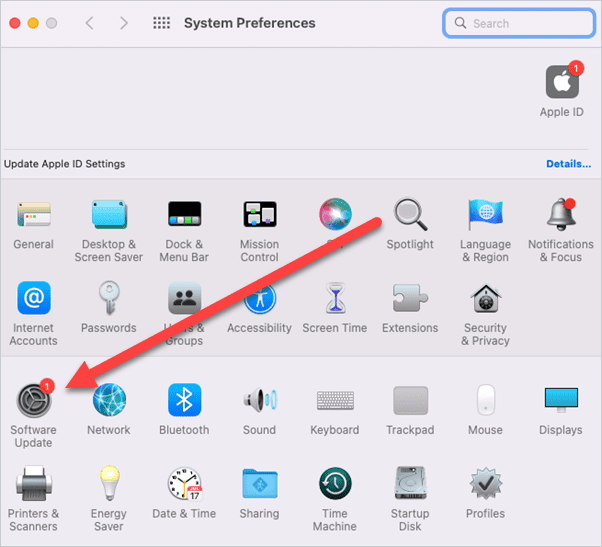Open Energy Saver settings

pyautogui.click(x=109, y=483)
